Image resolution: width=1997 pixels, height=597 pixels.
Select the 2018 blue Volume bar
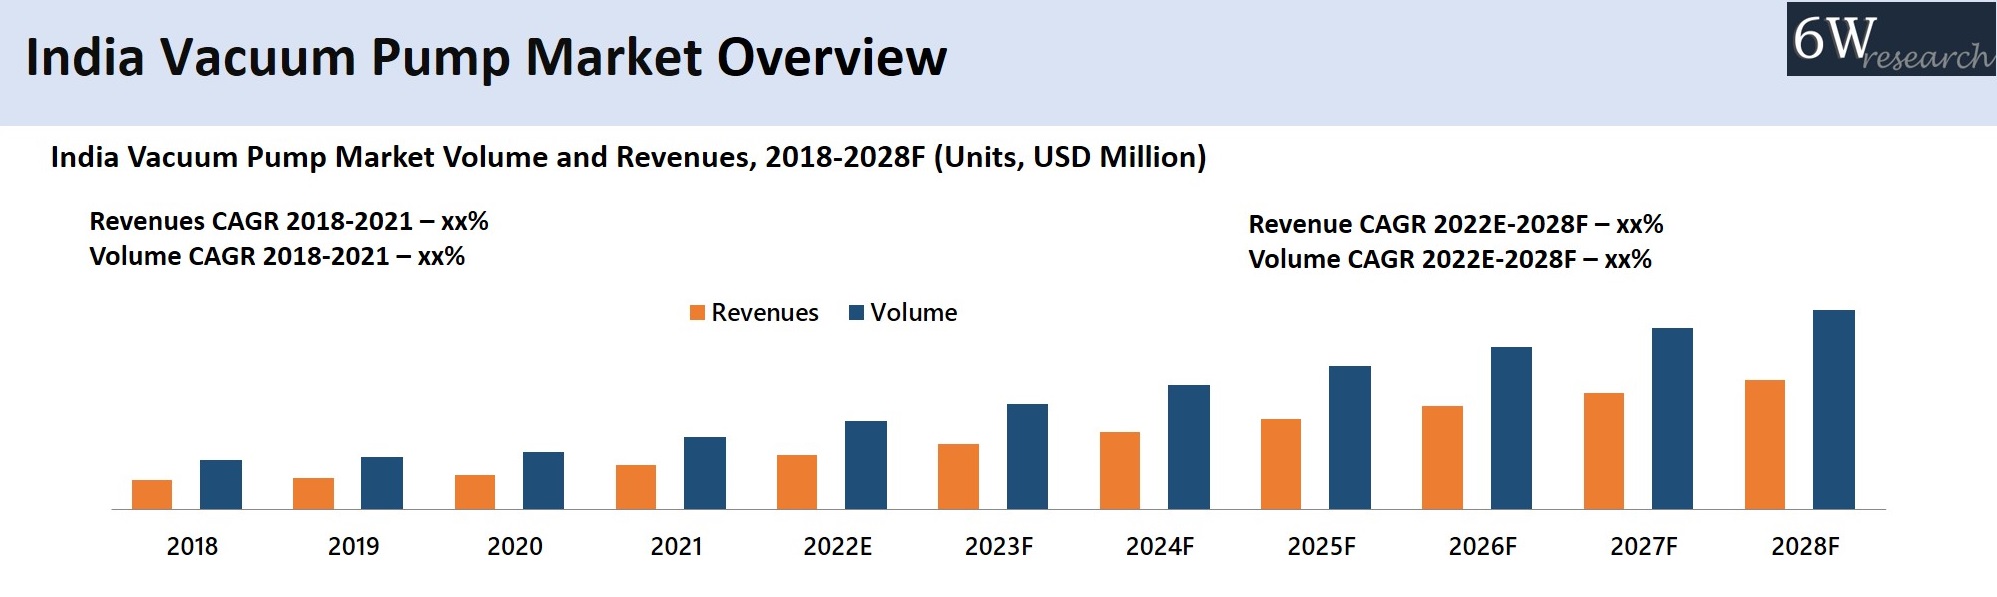pyautogui.click(x=220, y=485)
